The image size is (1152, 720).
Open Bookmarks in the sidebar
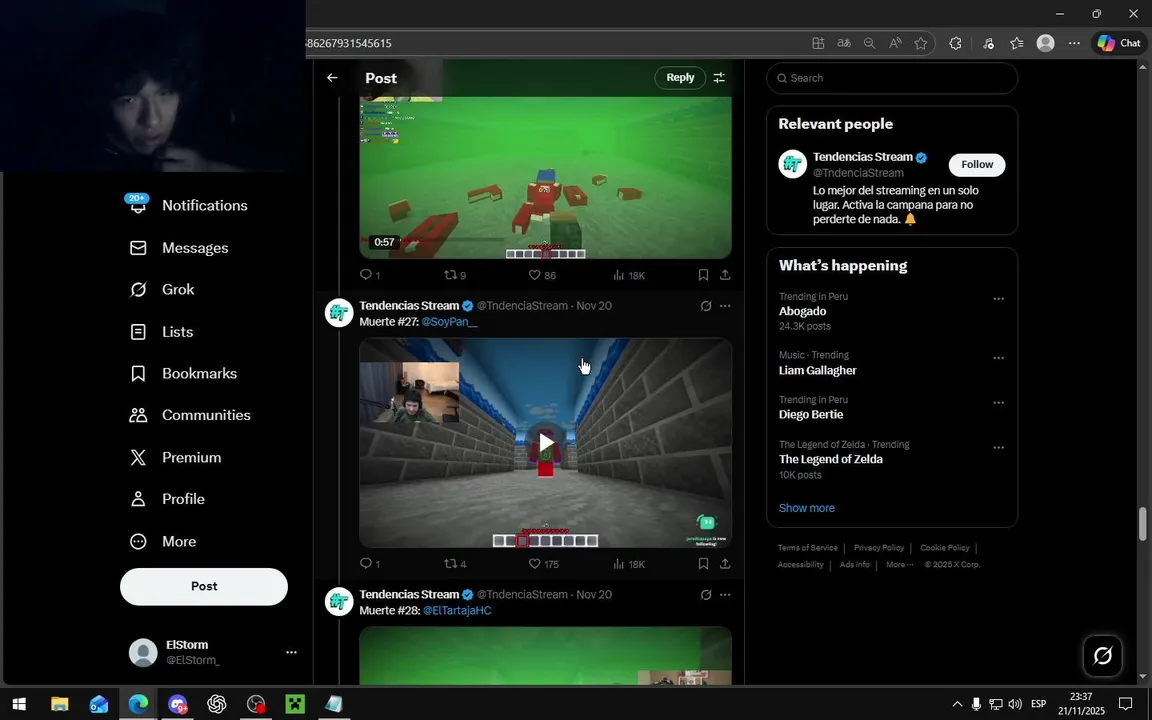click(x=183, y=373)
